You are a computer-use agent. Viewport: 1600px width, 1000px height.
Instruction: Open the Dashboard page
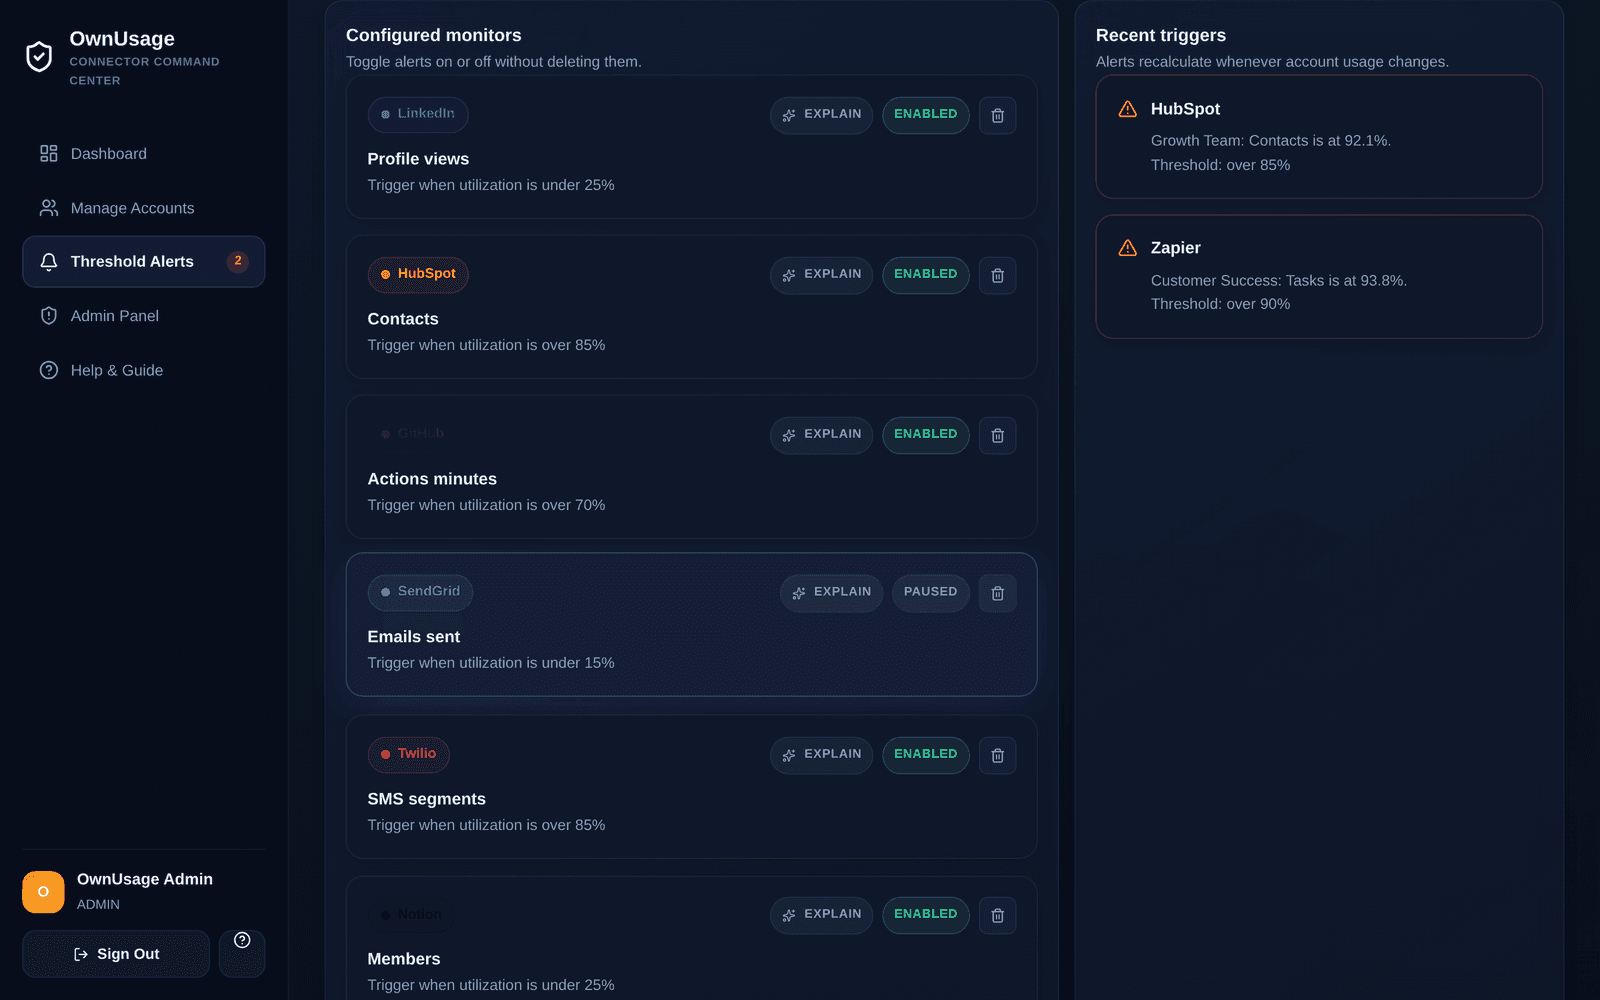pyautogui.click(x=144, y=154)
